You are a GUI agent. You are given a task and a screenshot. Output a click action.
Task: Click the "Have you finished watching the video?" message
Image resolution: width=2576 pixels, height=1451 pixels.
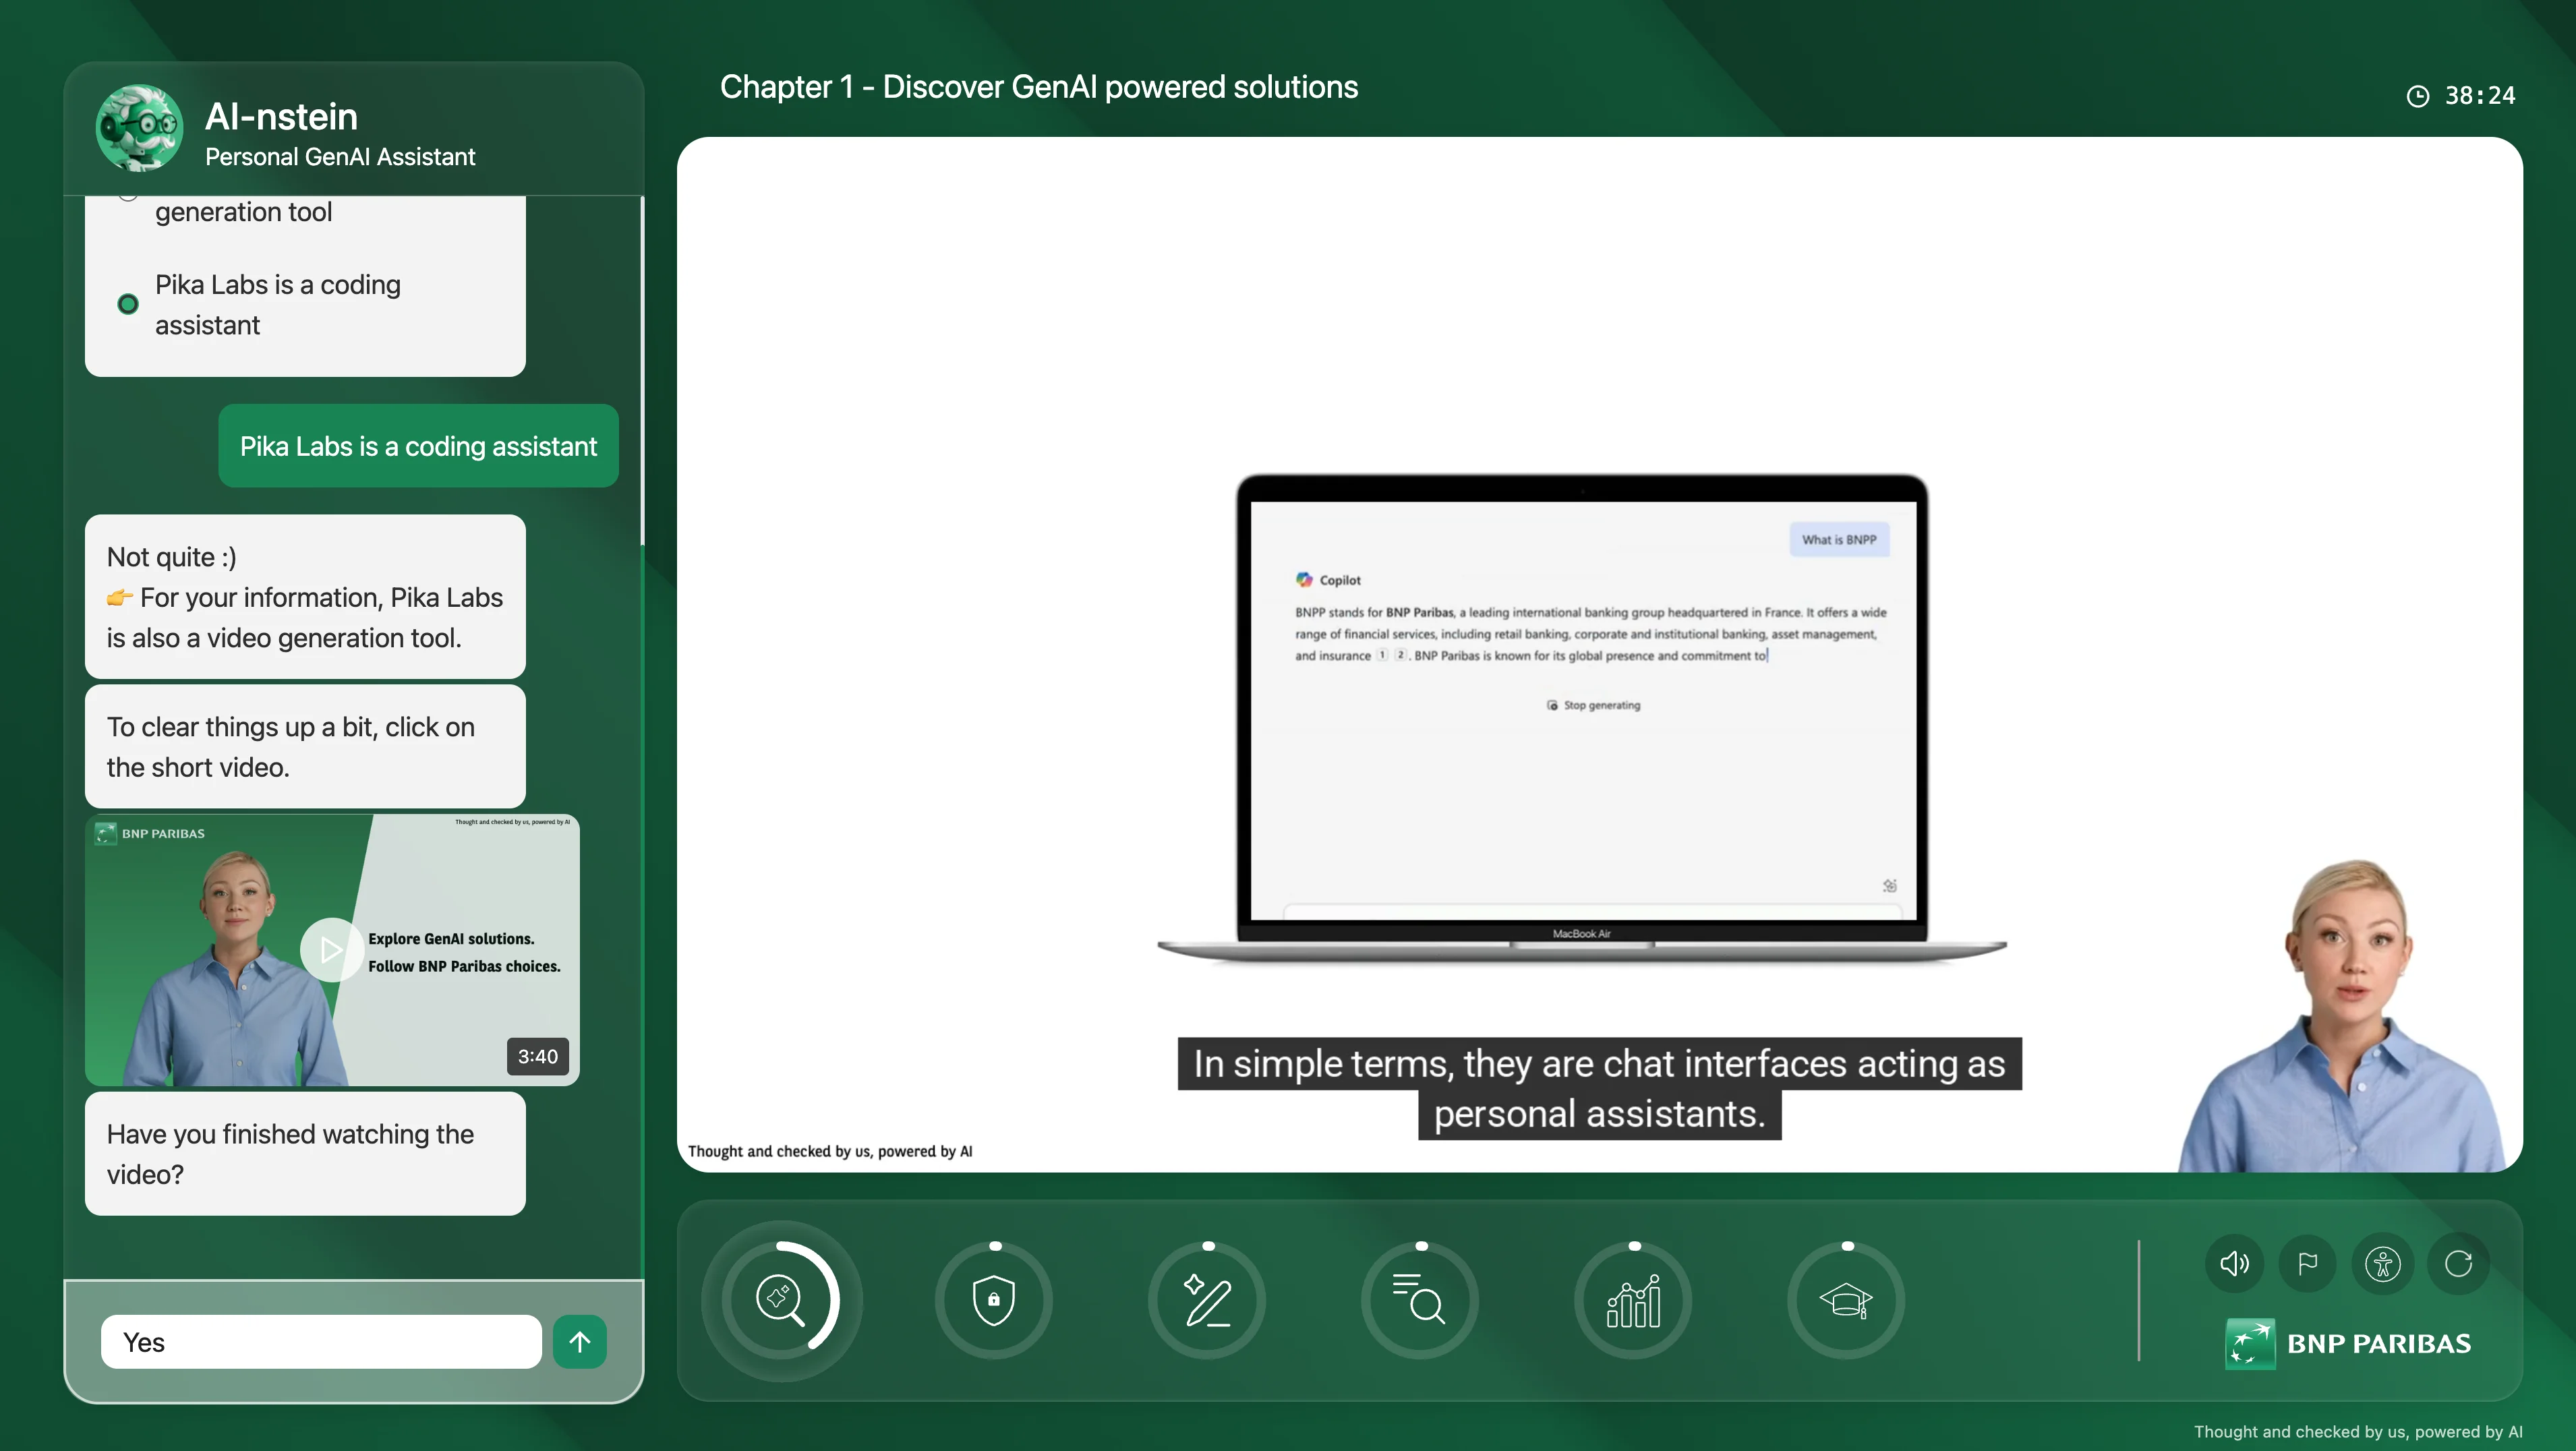[x=305, y=1154]
